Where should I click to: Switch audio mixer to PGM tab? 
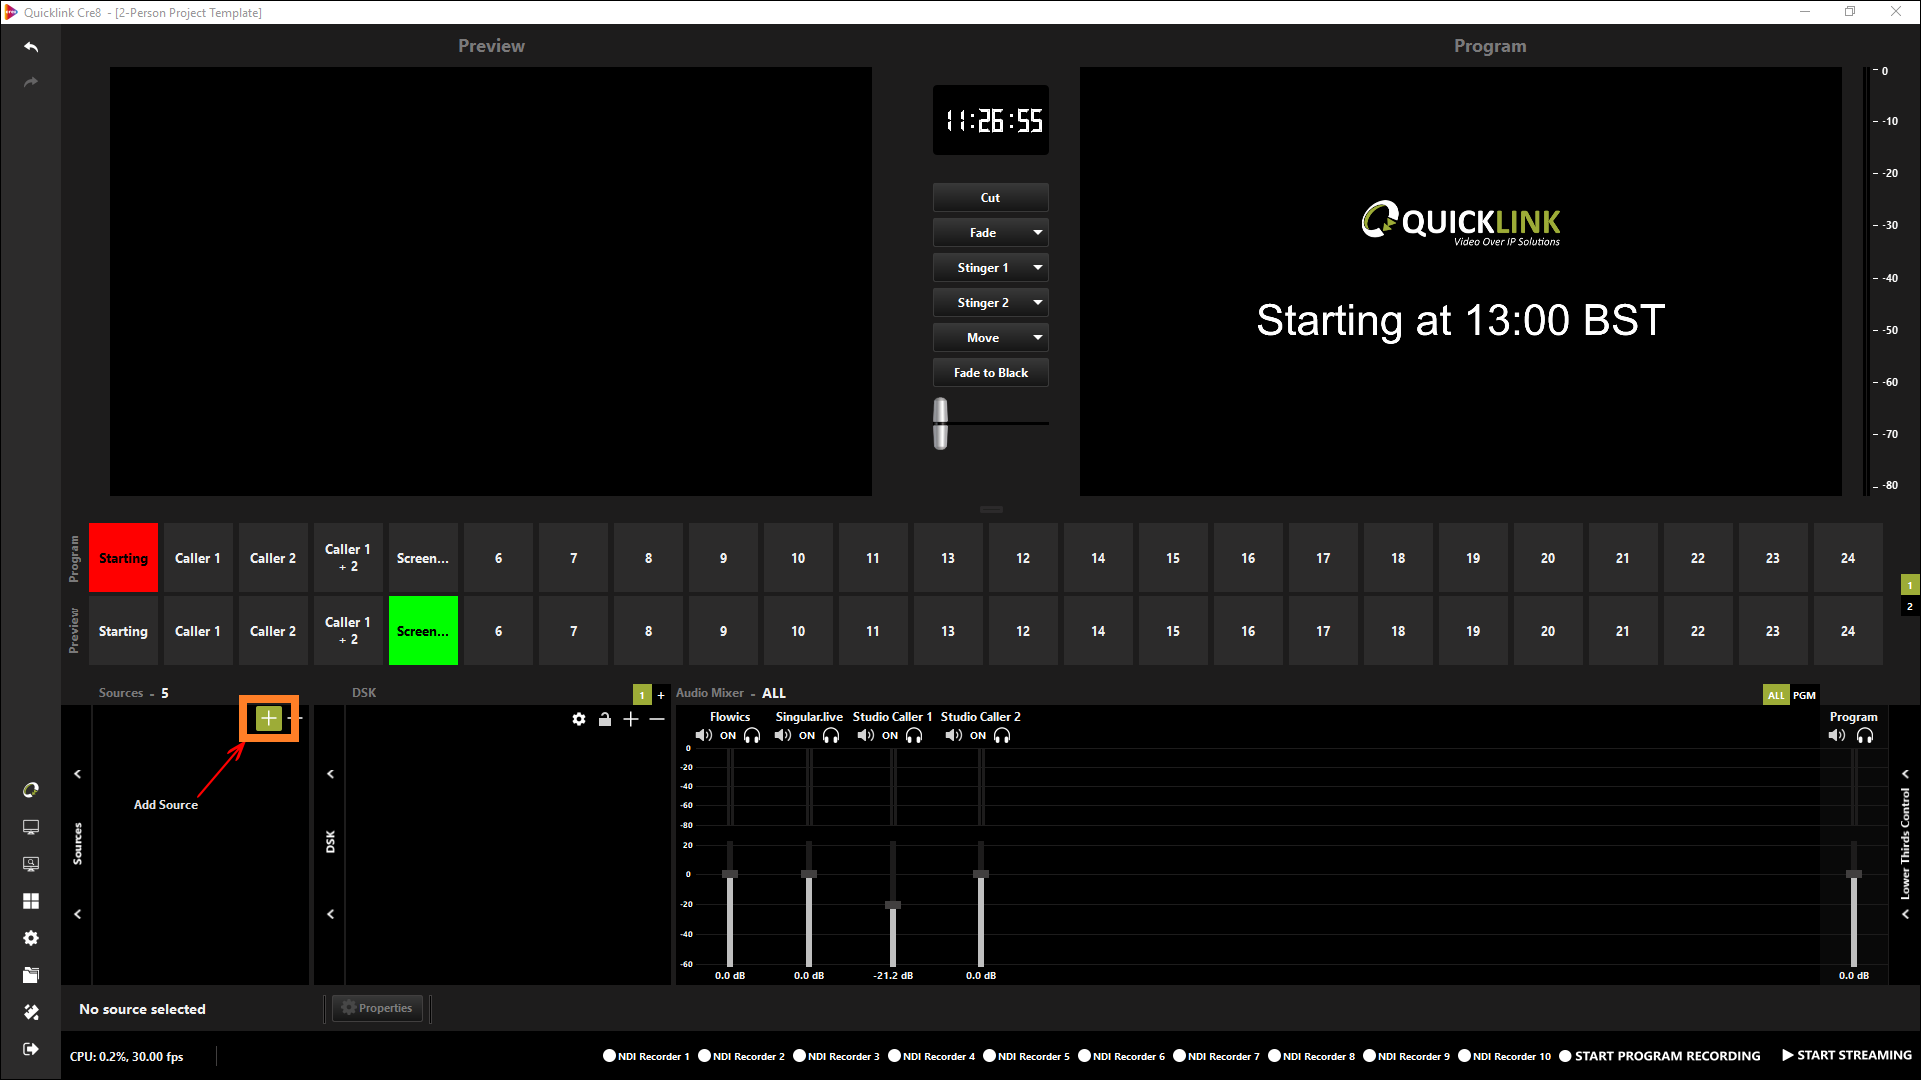[x=1804, y=695]
